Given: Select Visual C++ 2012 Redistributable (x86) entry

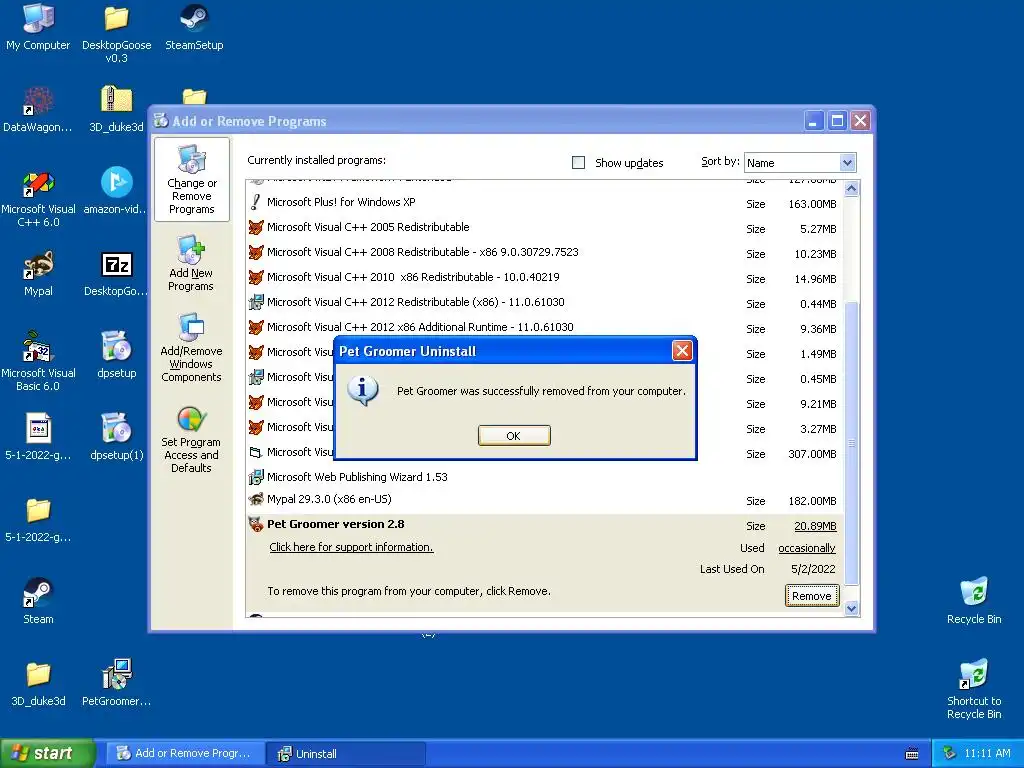Looking at the screenshot, I should [x=545, y=302].
